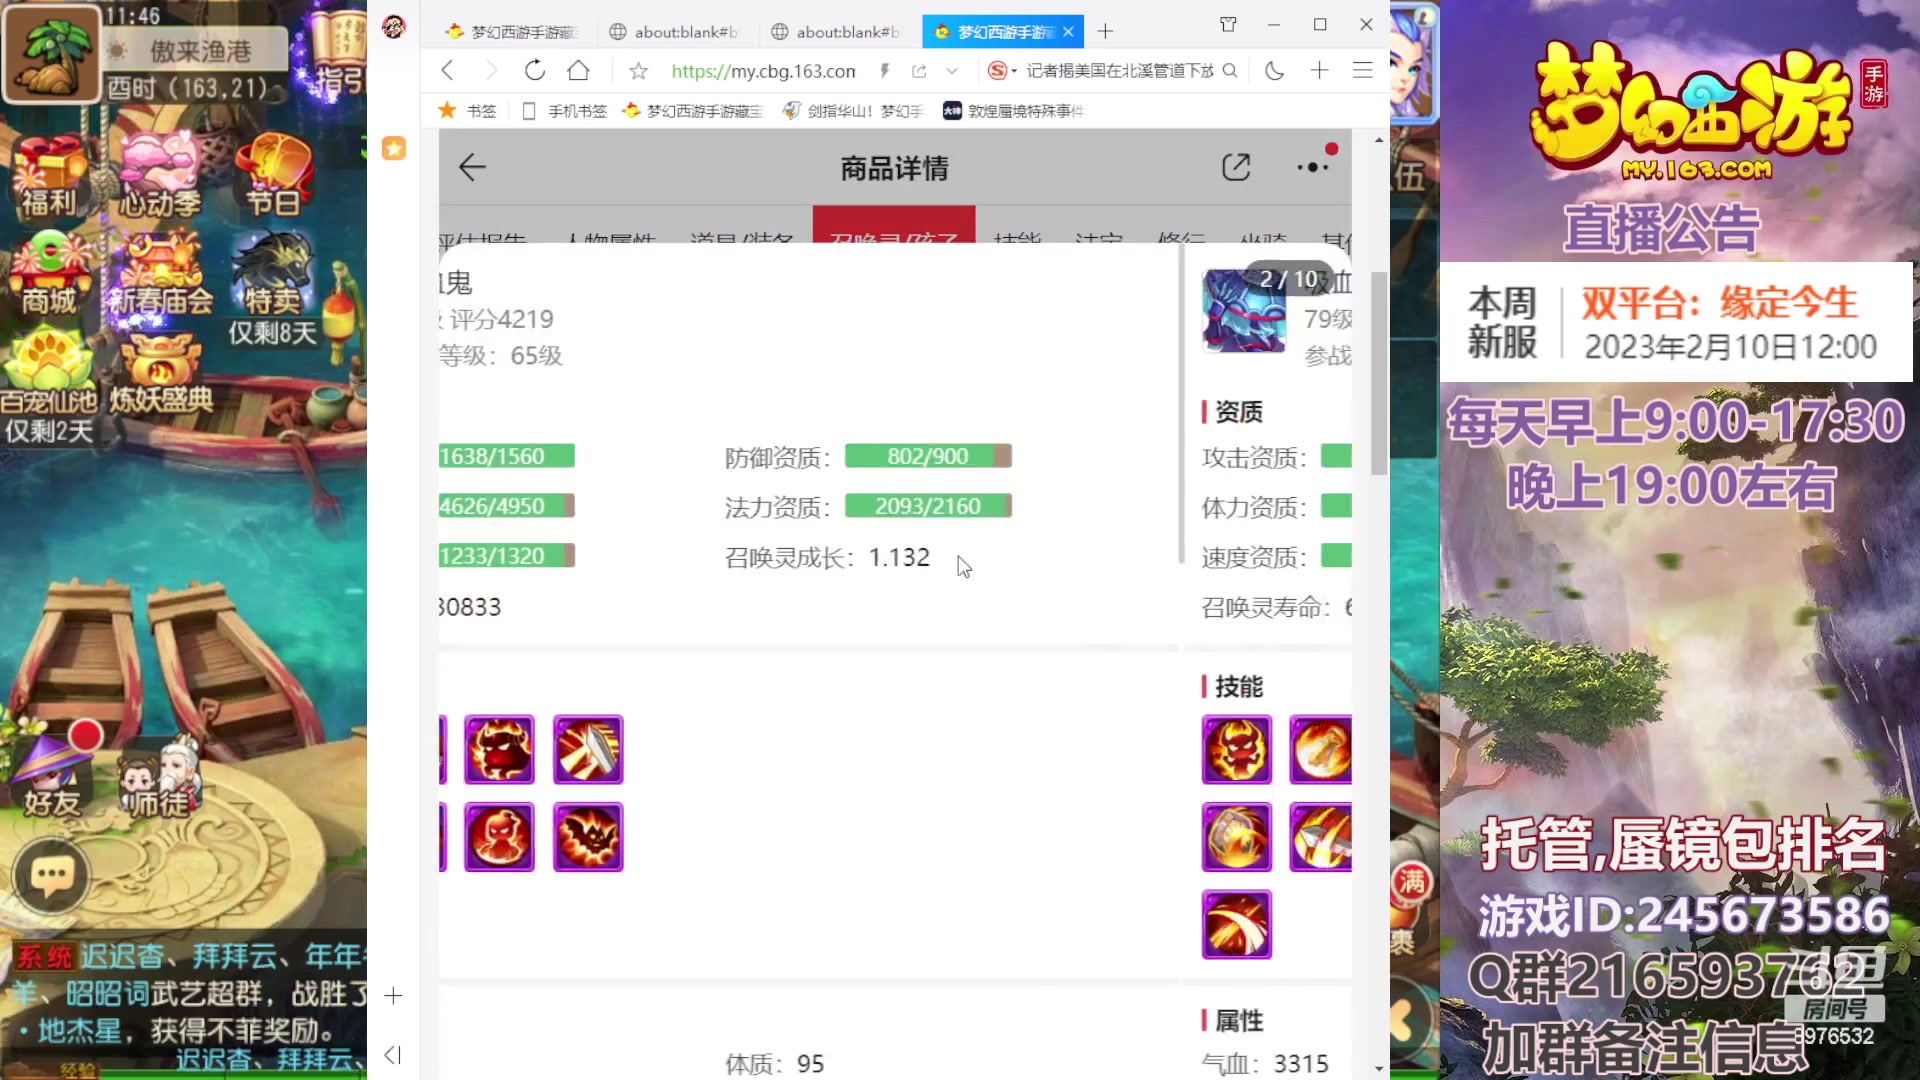The width and height of the screenshot is (1920, 1080).
Task: Click share icon beside the address bar
Action: 919,71
